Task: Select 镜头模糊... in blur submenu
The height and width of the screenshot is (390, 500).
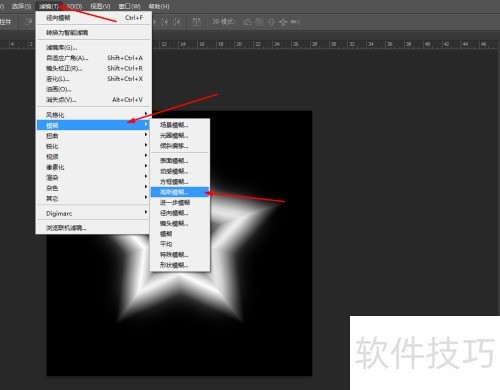Action: pyautogui.click(x=180, y=223)
